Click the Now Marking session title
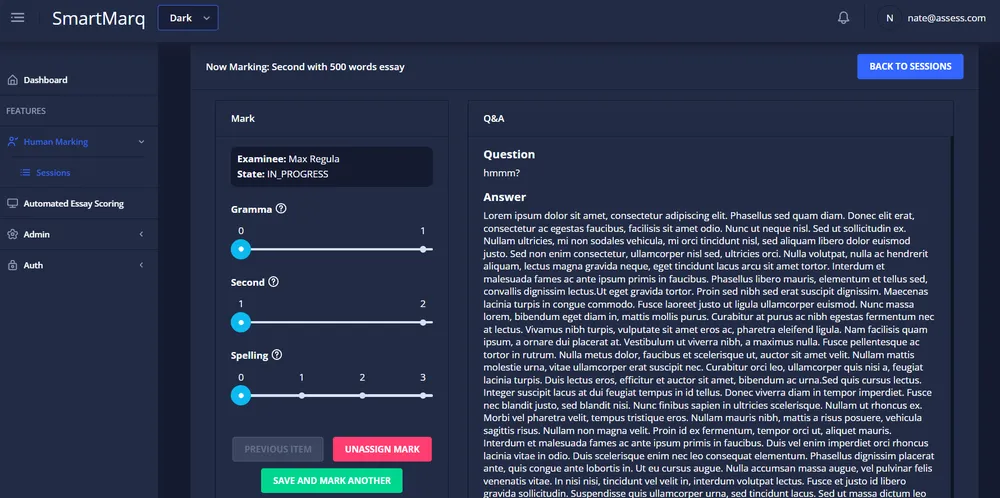Image resolution: width=1000 pixels, height=498 pixels. (305, 67)
